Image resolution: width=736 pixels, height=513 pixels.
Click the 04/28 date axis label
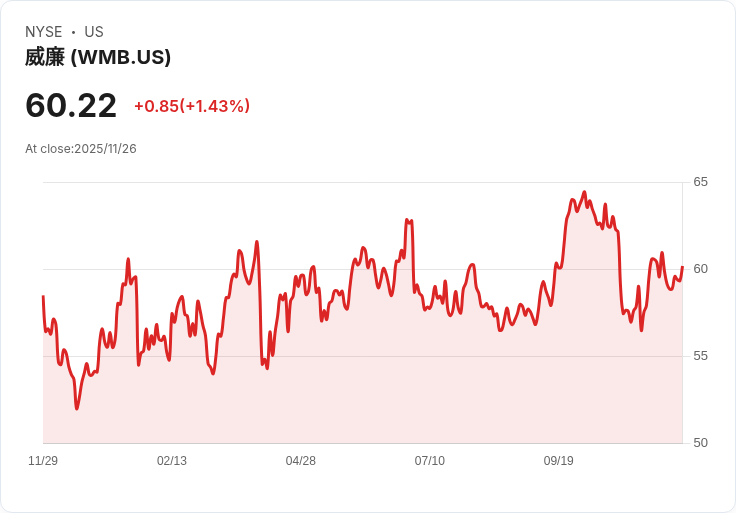coord(300,460)
